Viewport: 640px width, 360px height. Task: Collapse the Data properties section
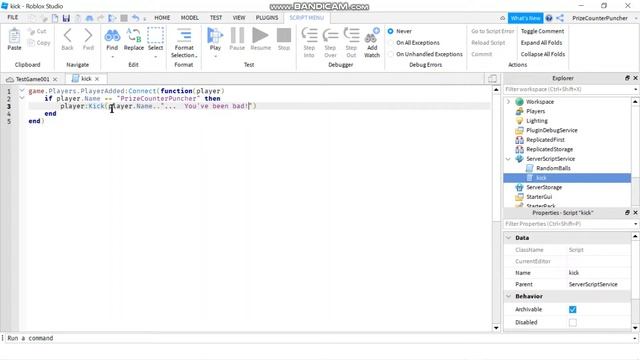[509, 238]
